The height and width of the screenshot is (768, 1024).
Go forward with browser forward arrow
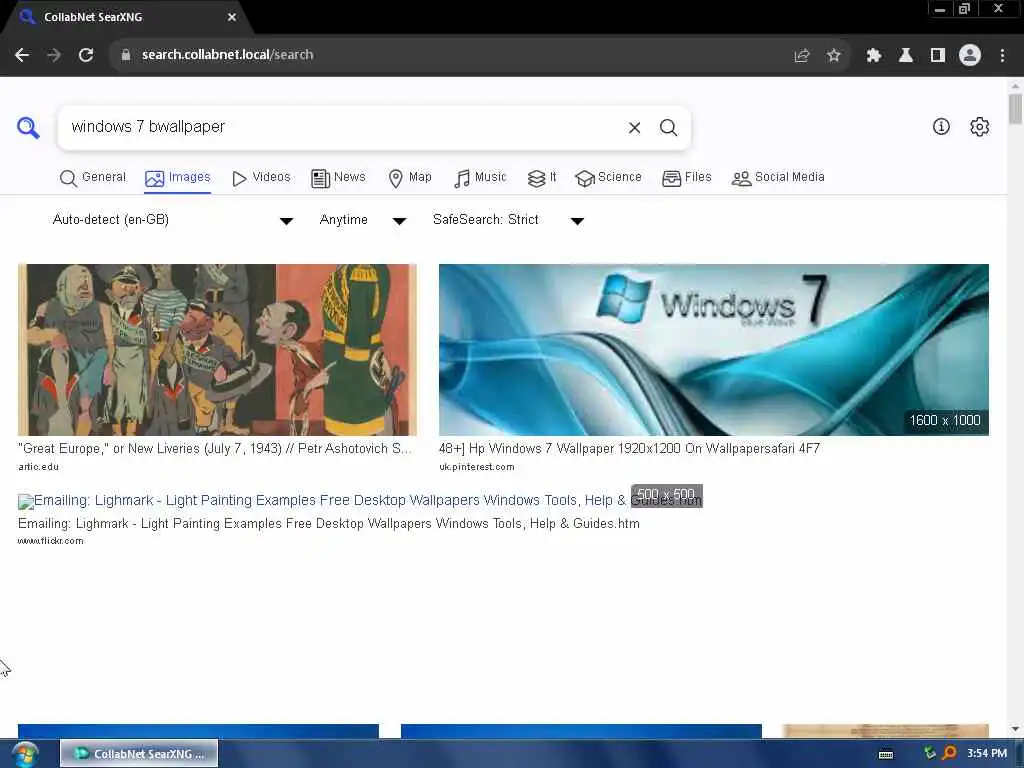tap(54, 55)
